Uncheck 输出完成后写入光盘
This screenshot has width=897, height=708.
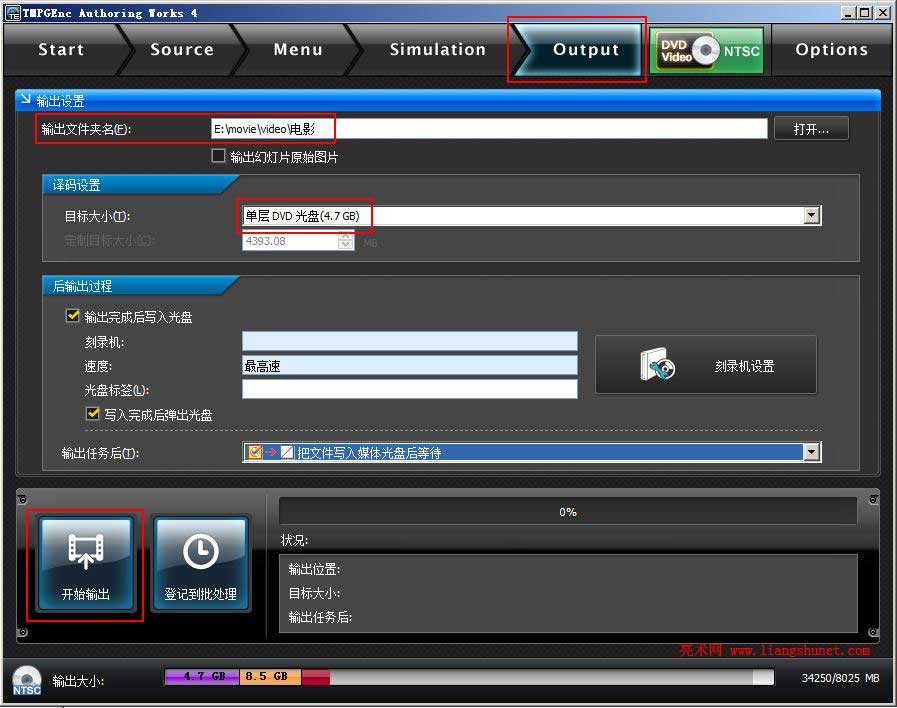point(73,316)
